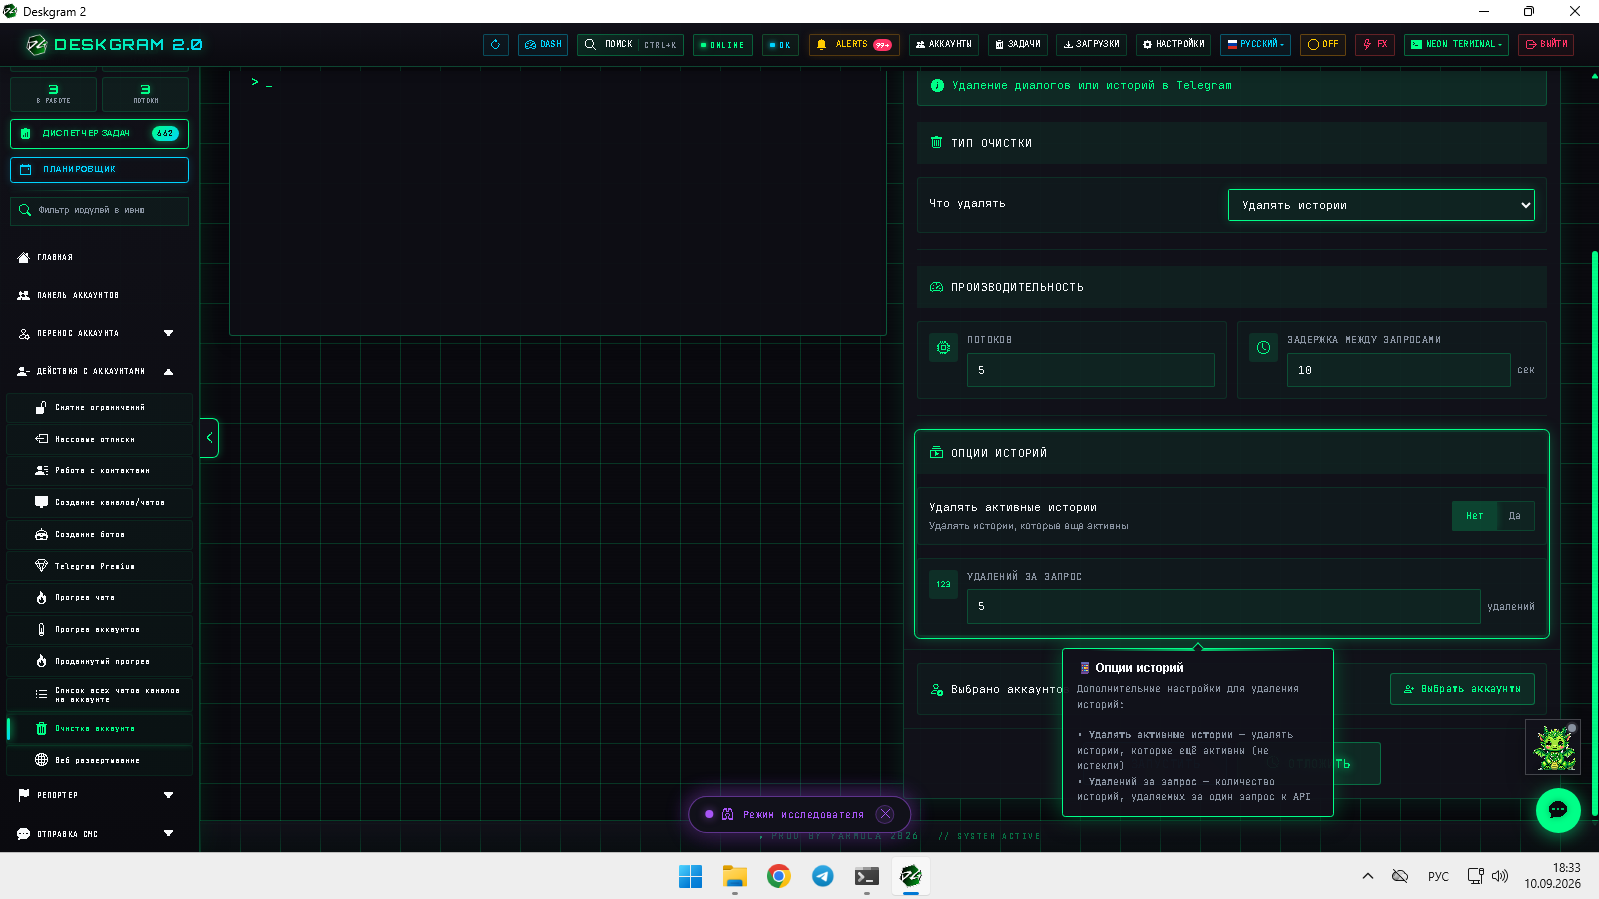The width and height of the screenshot is (1599, 899).
Task: Open the ALERTS notifications
Action: point(854,45)
